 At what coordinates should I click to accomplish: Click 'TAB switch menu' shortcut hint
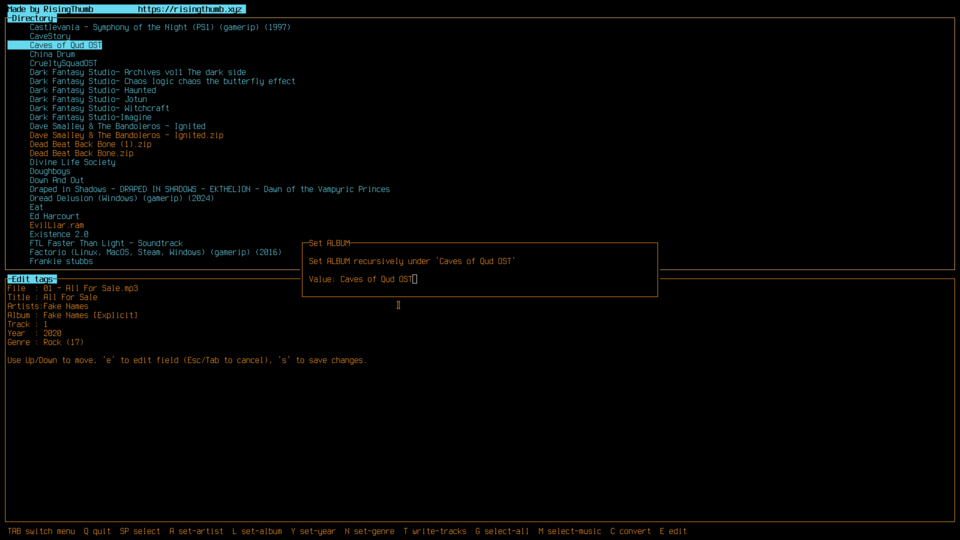click(41, 531)
